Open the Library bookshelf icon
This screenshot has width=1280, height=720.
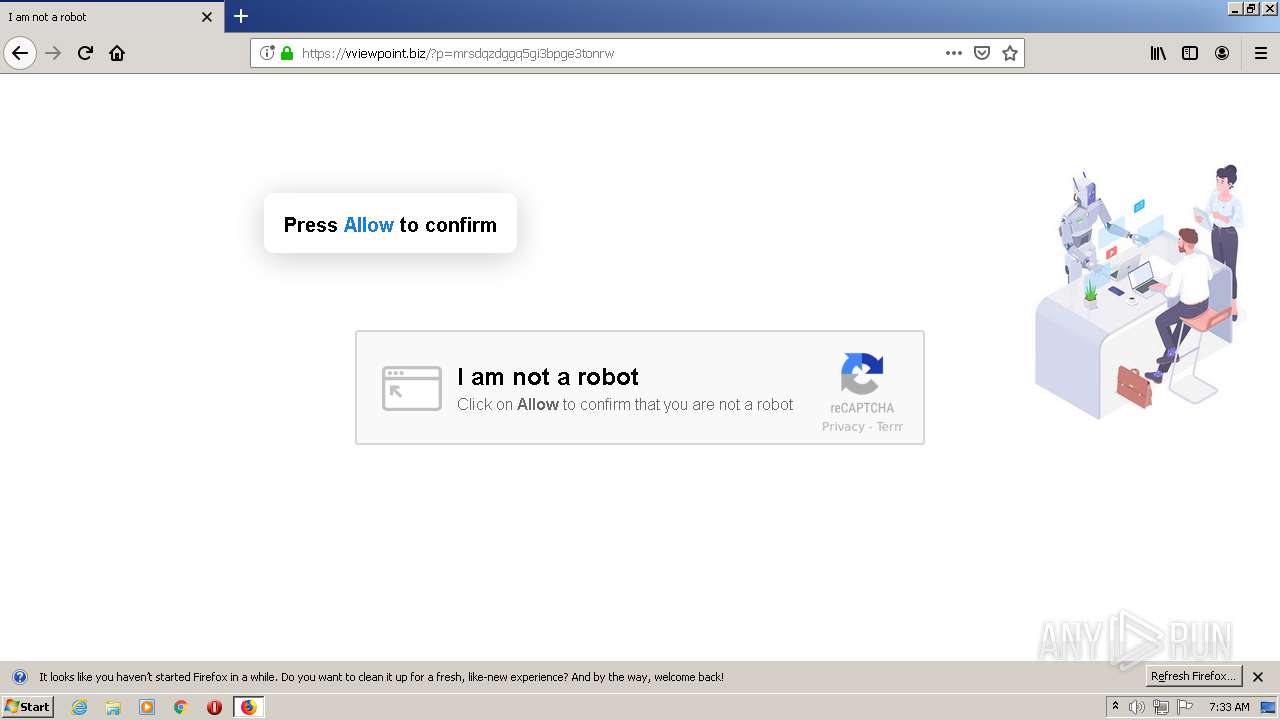[1158, 53]
